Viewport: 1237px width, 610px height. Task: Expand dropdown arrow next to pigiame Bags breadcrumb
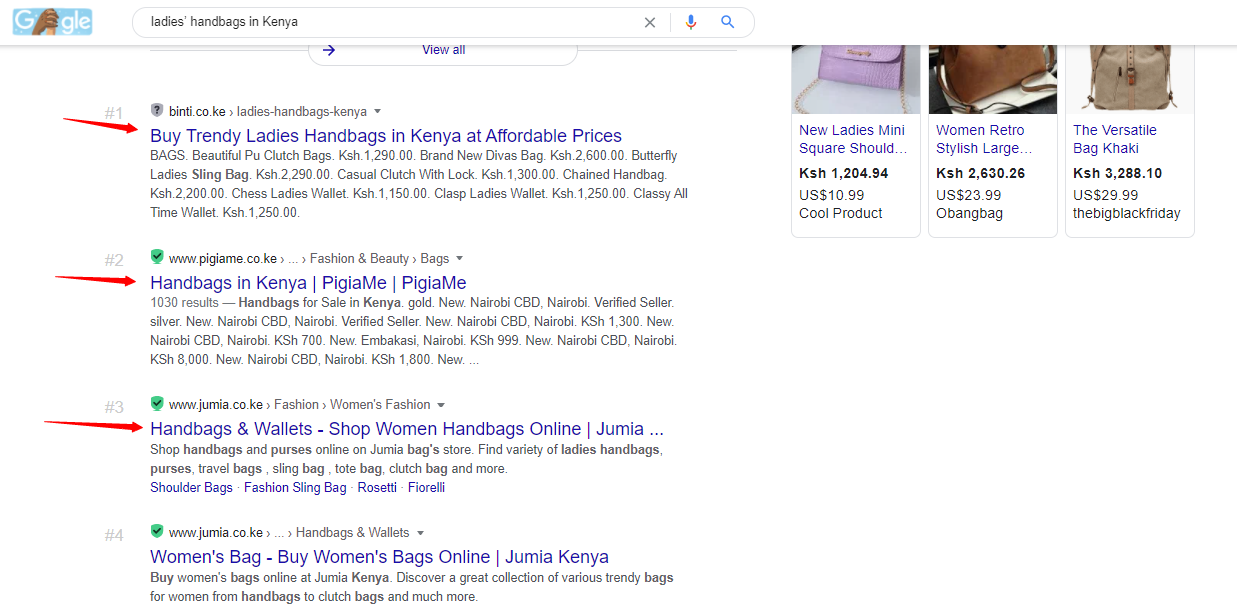(x=459, y=259)
